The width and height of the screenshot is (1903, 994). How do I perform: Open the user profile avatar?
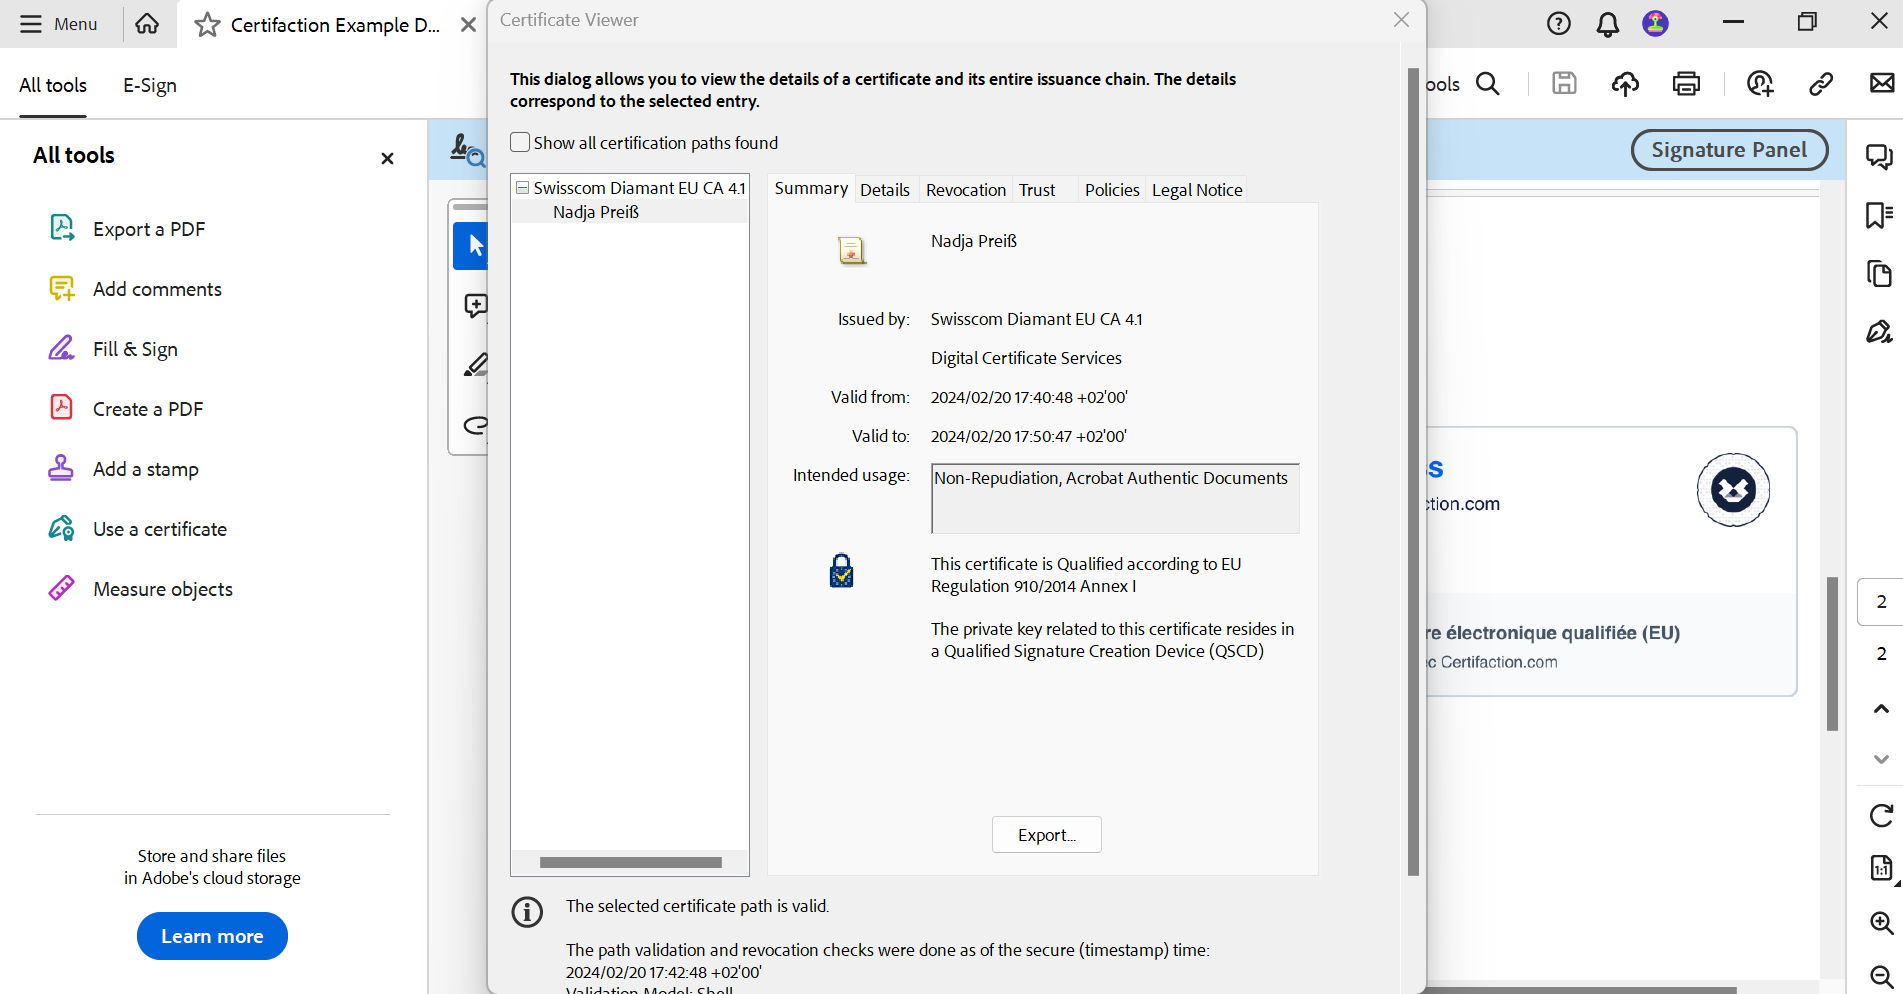pos(1655,24)
